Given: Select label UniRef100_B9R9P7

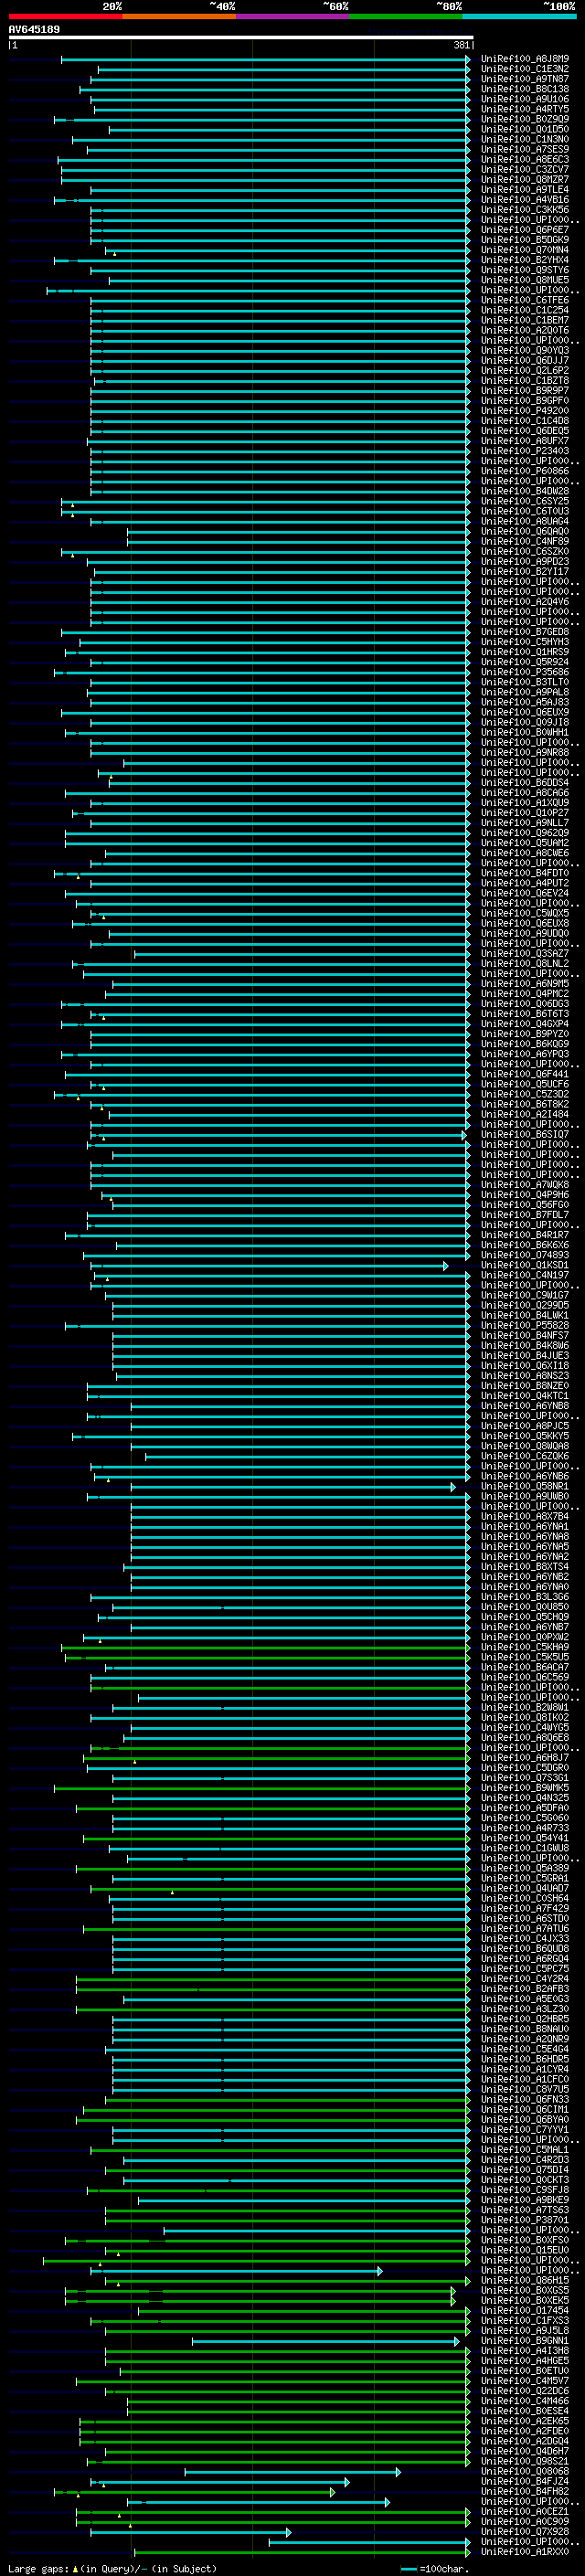Looking at the screenshot, I should pyautogui.click(x=524, y=390).
